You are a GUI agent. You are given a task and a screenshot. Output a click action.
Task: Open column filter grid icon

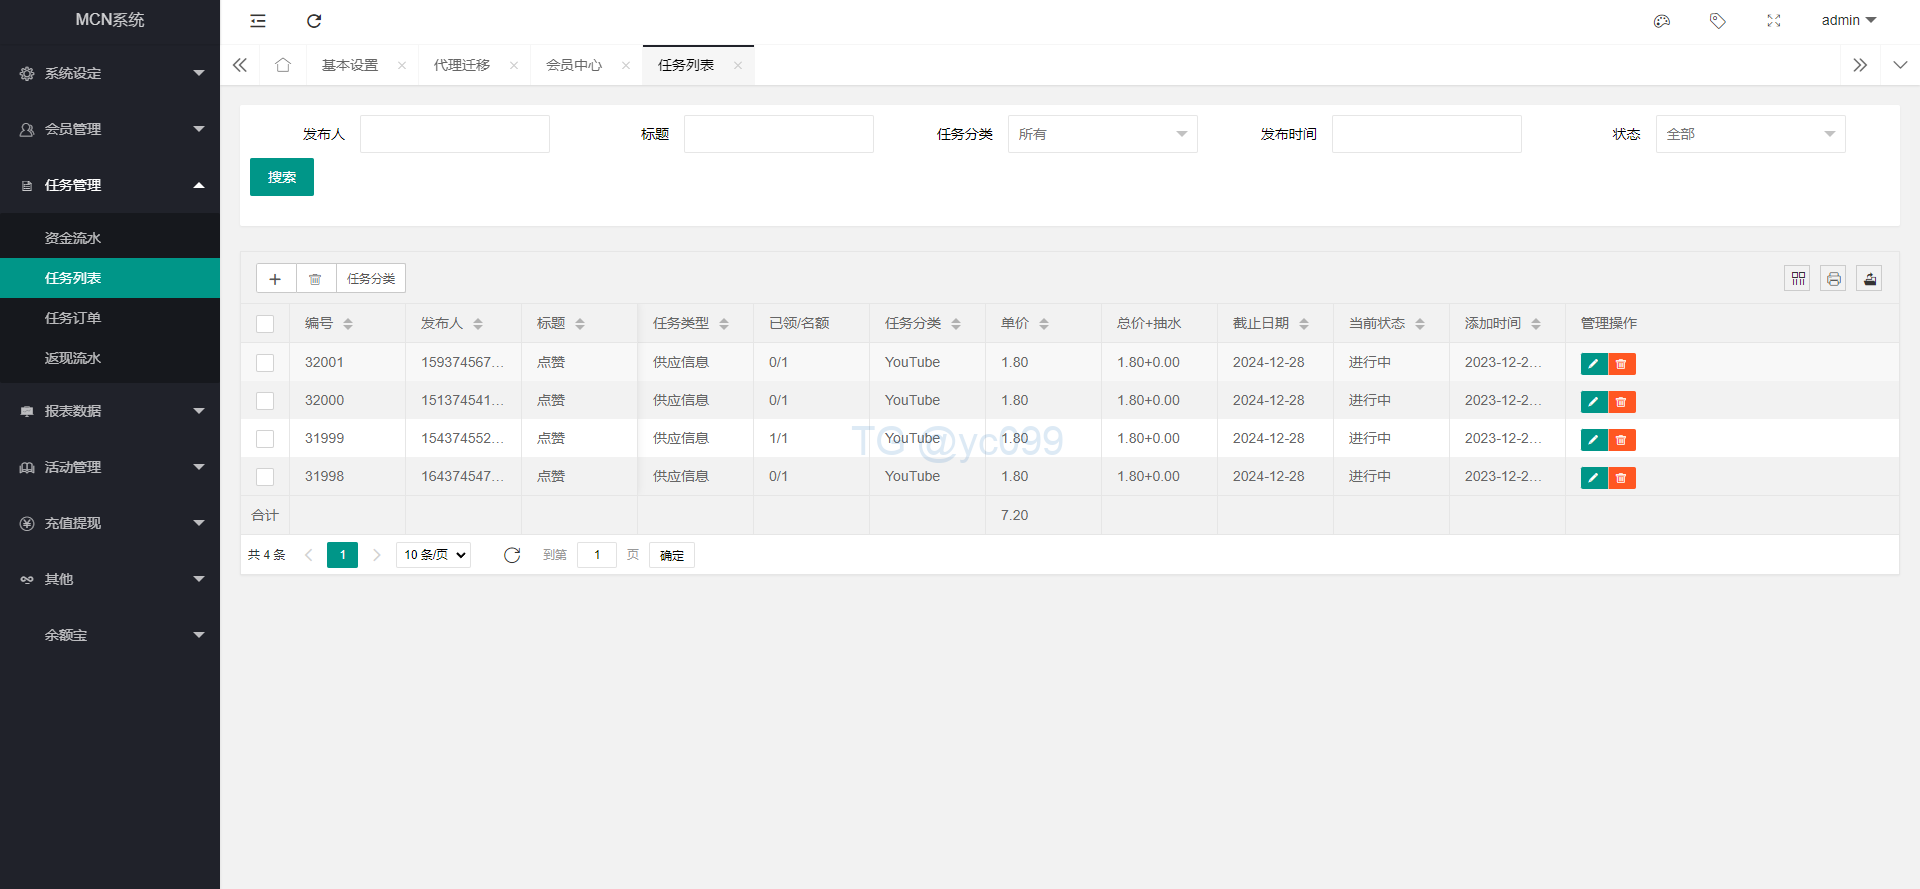1798,279
